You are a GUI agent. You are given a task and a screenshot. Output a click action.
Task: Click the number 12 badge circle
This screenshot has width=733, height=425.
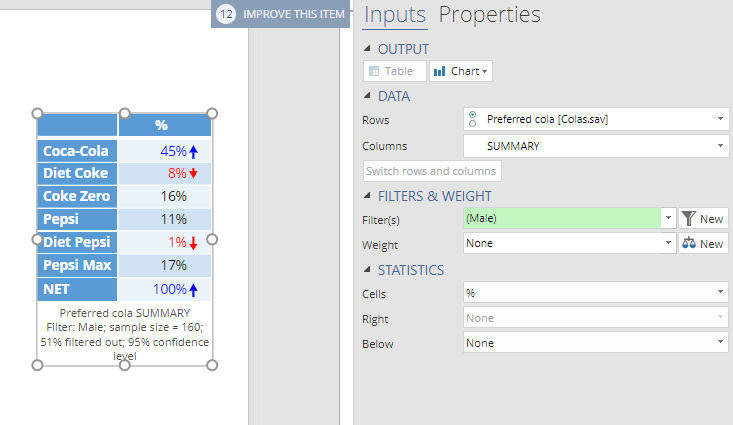(226, 14)
